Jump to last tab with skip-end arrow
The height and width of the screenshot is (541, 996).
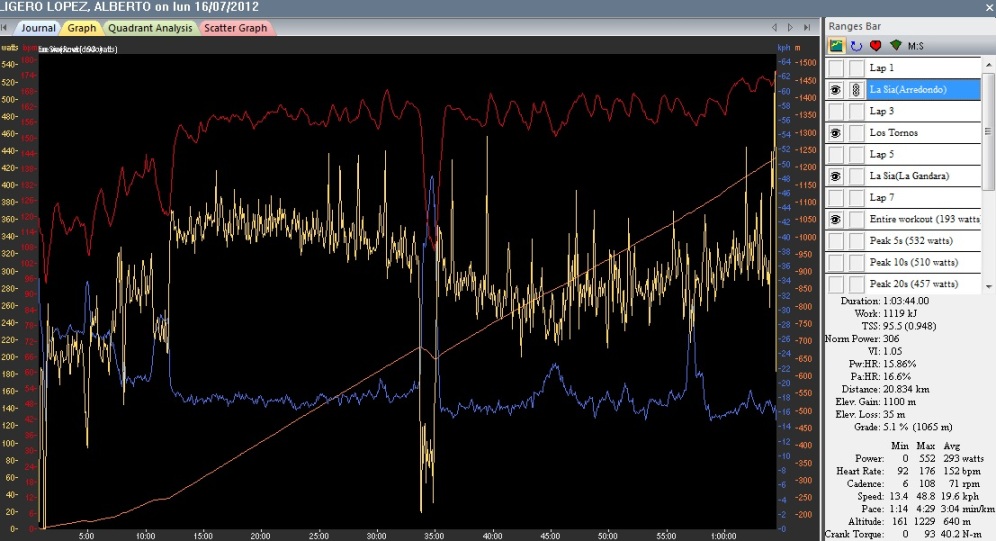tap(806, 28)
